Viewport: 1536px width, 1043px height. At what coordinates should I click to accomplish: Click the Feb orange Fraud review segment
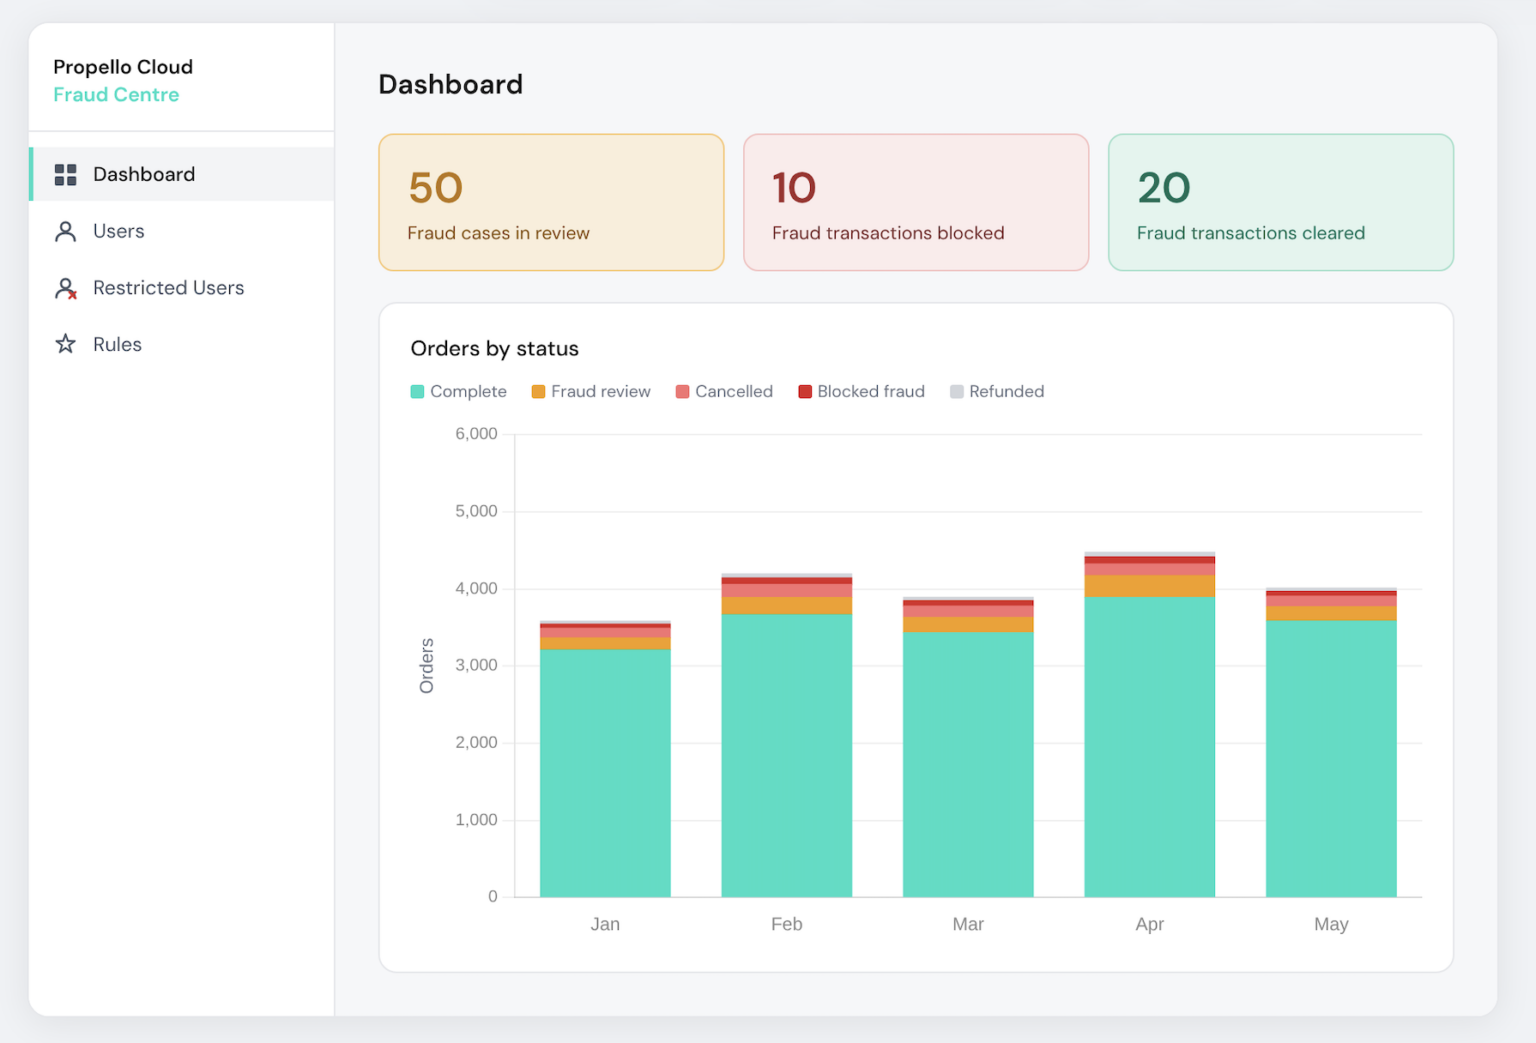(786, 605)
